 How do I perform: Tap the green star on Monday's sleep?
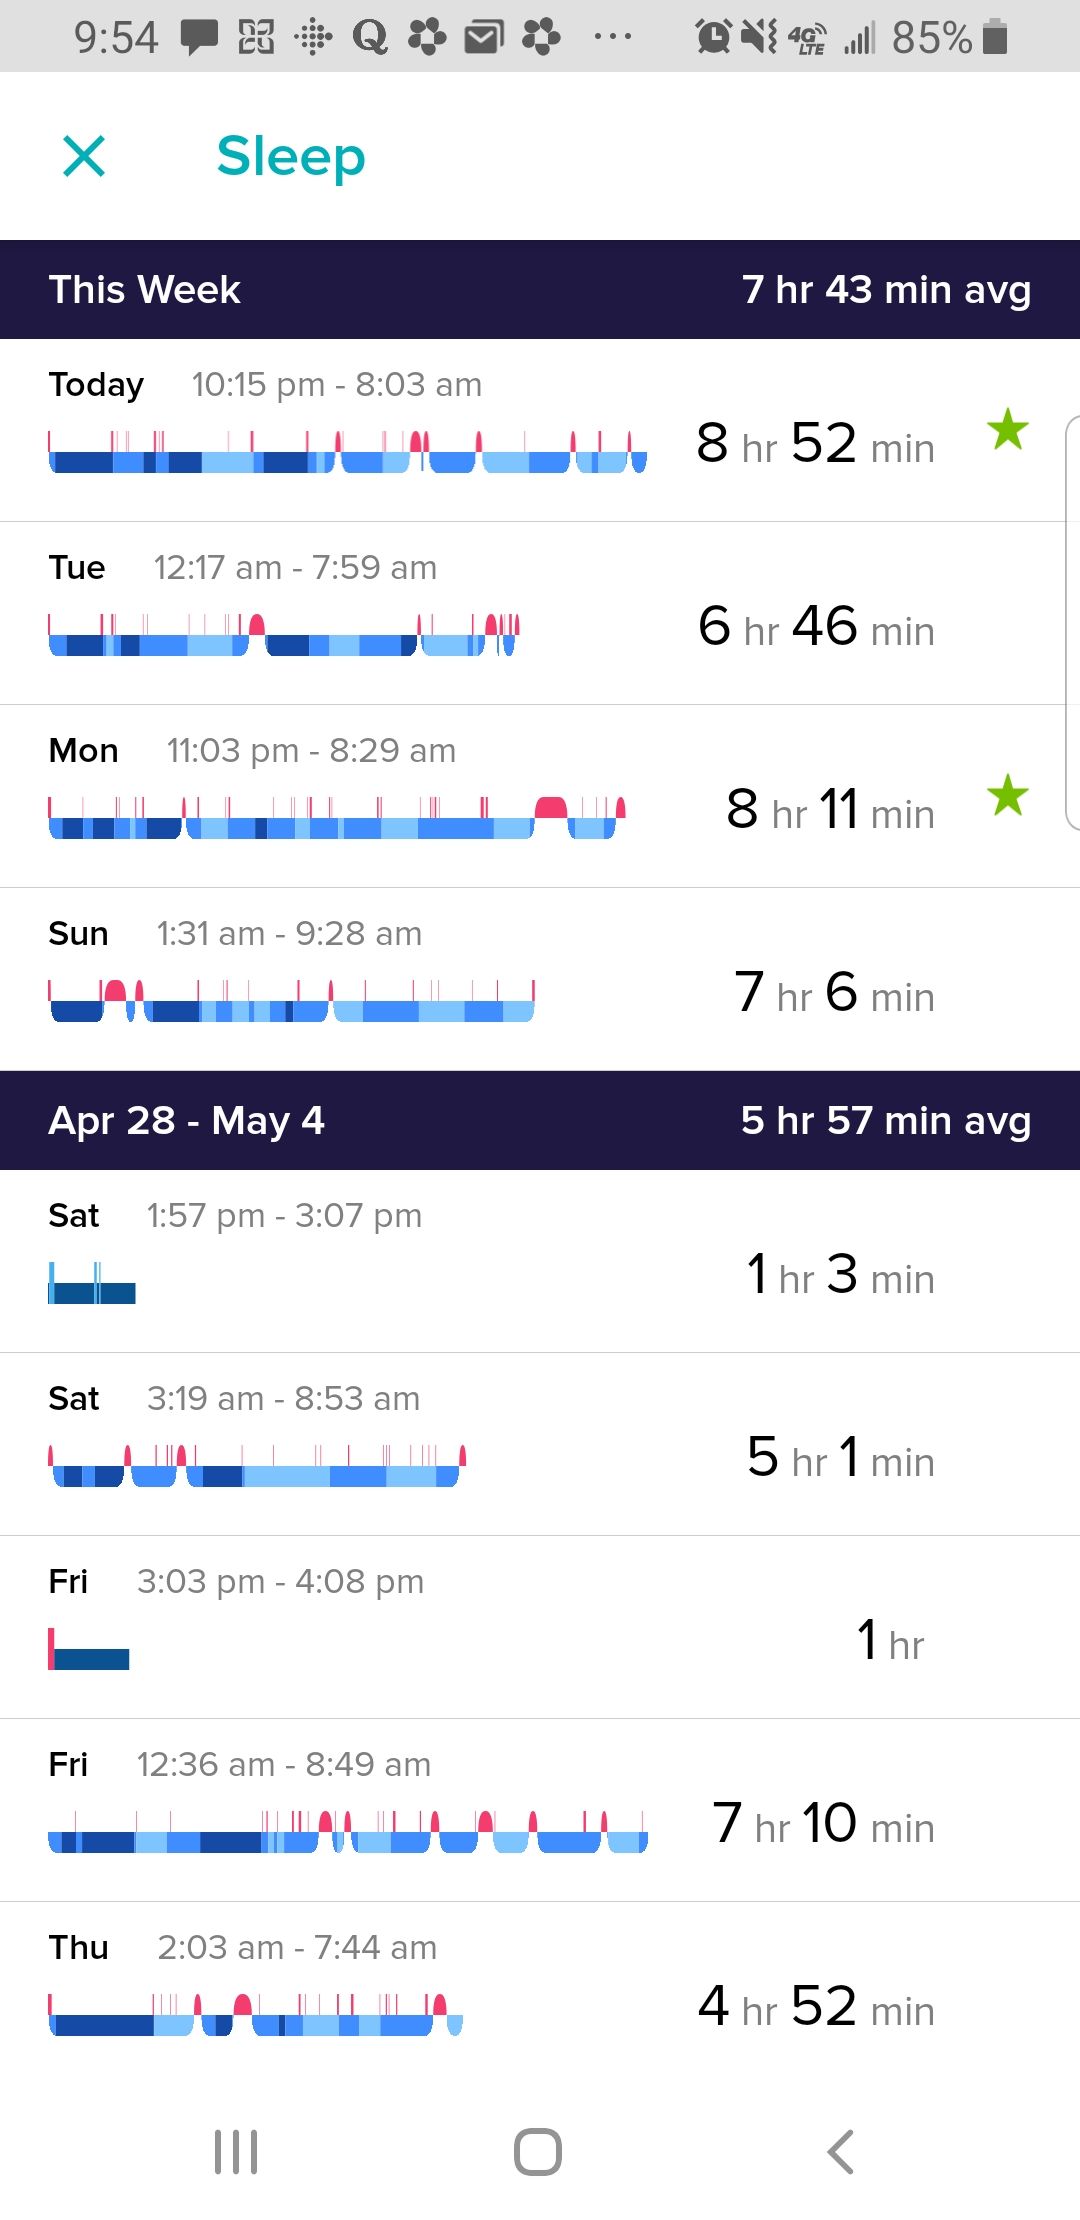[1007, 796]
